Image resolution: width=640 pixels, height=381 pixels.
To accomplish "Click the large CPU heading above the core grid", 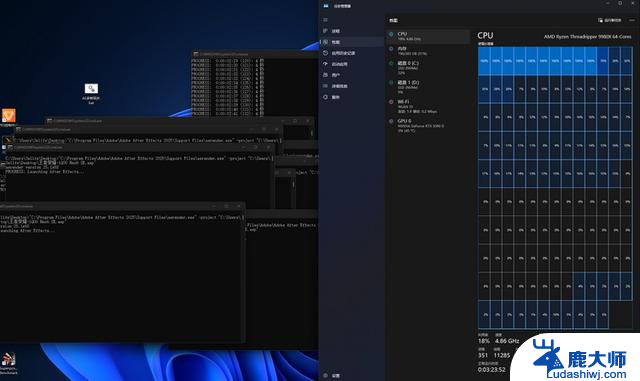I will pyautogui.click(x=485, y=36).
